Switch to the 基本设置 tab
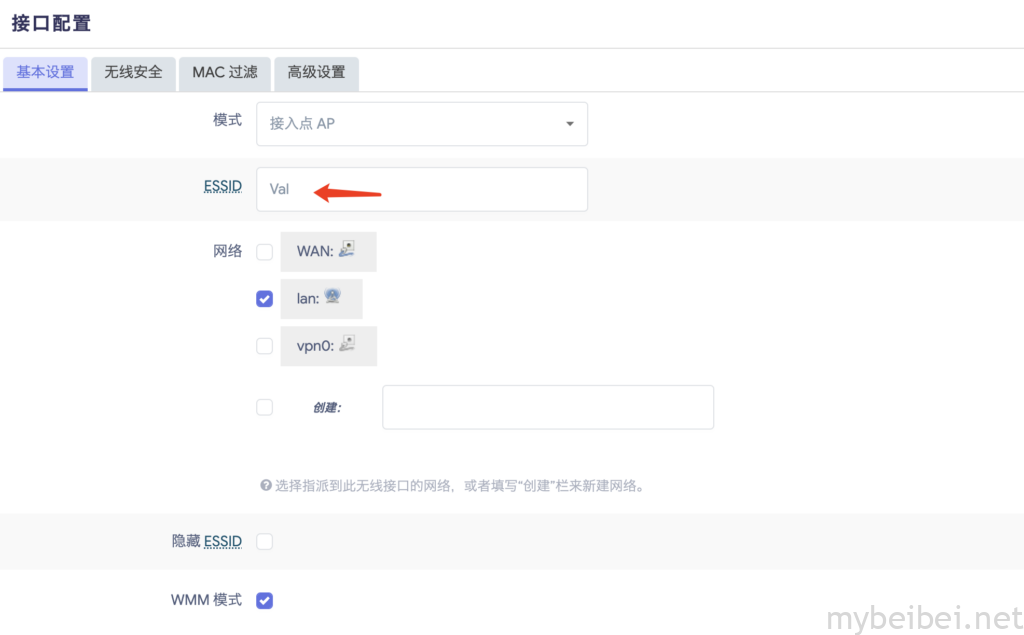 pyautogui.click(x=45, y=72)
